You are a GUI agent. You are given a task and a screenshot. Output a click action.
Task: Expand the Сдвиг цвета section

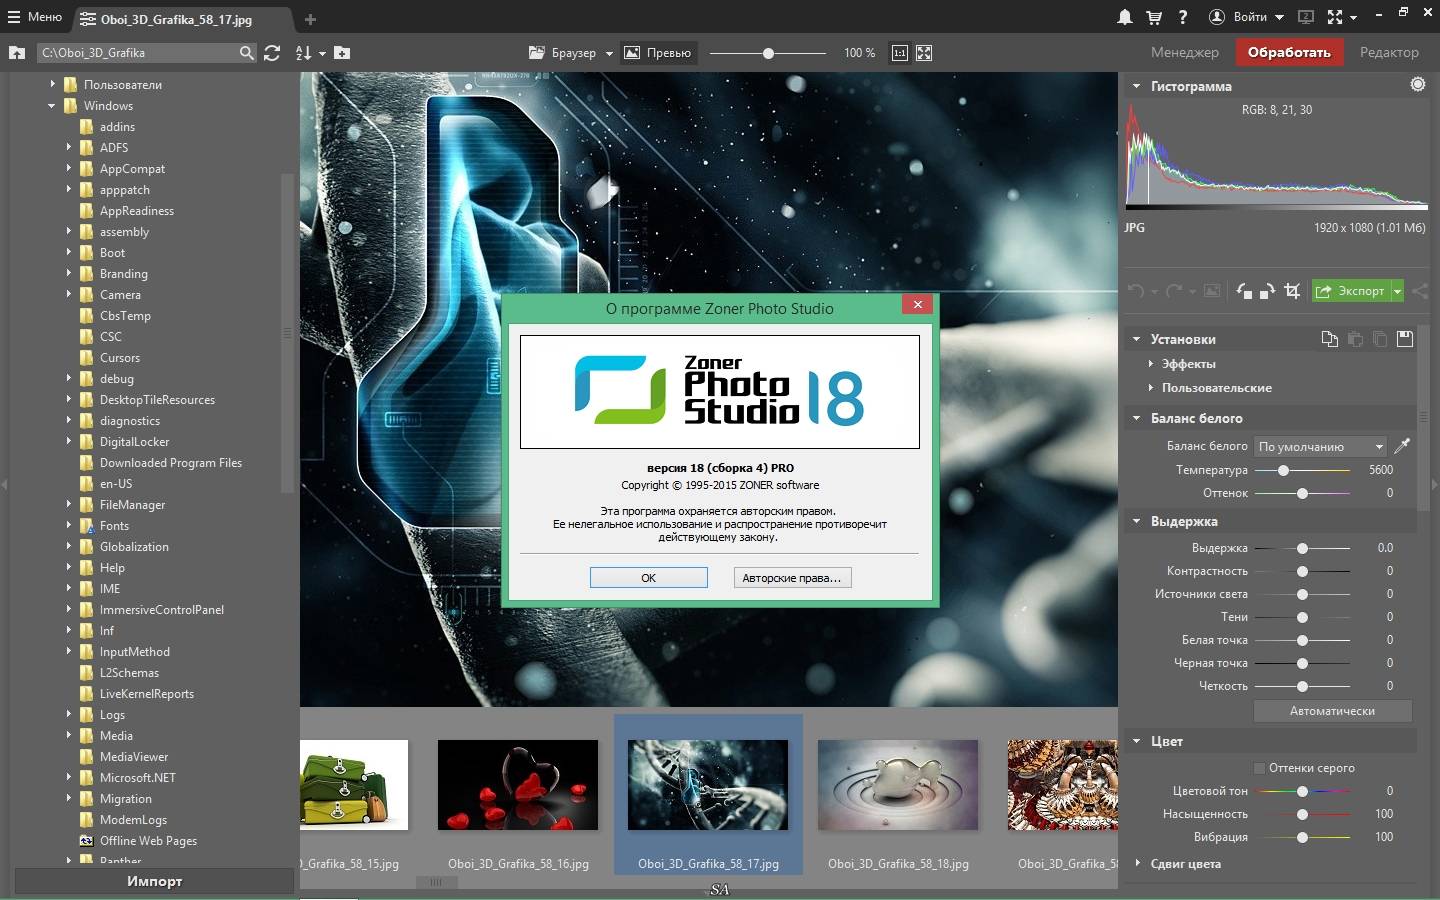[x=1137, y=864]
